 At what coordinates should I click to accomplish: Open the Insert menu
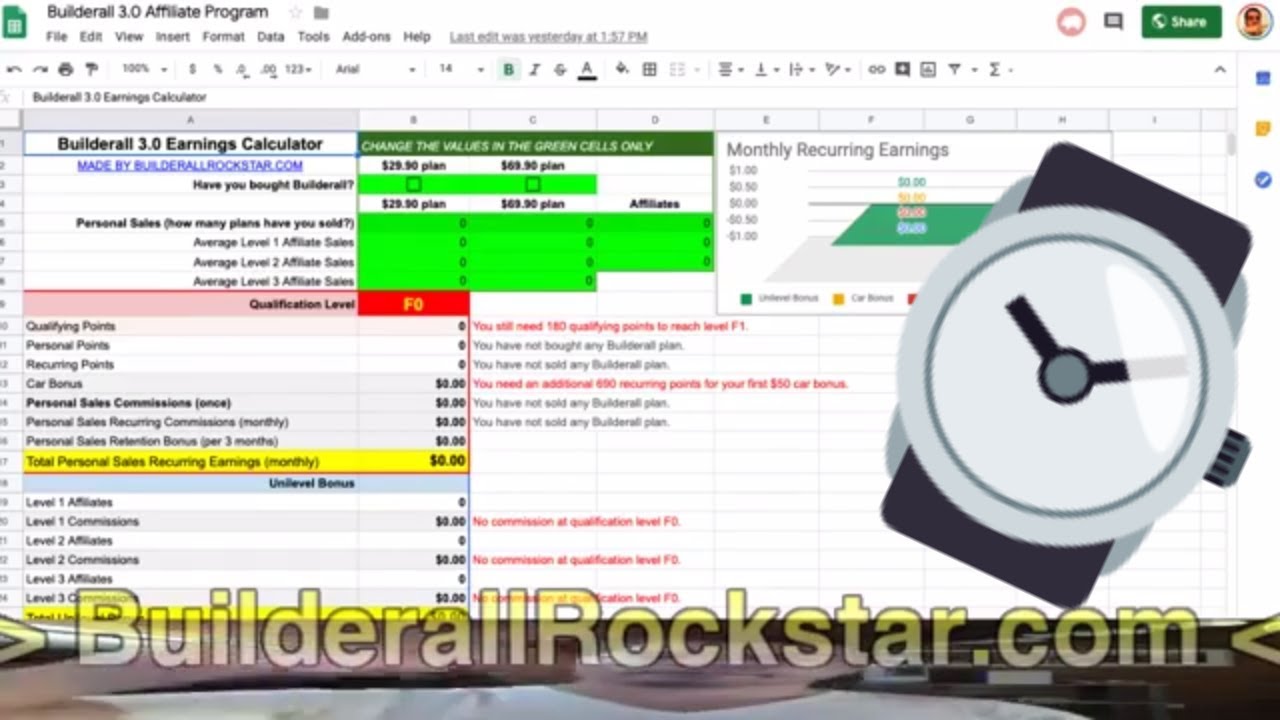click(172, 36)
